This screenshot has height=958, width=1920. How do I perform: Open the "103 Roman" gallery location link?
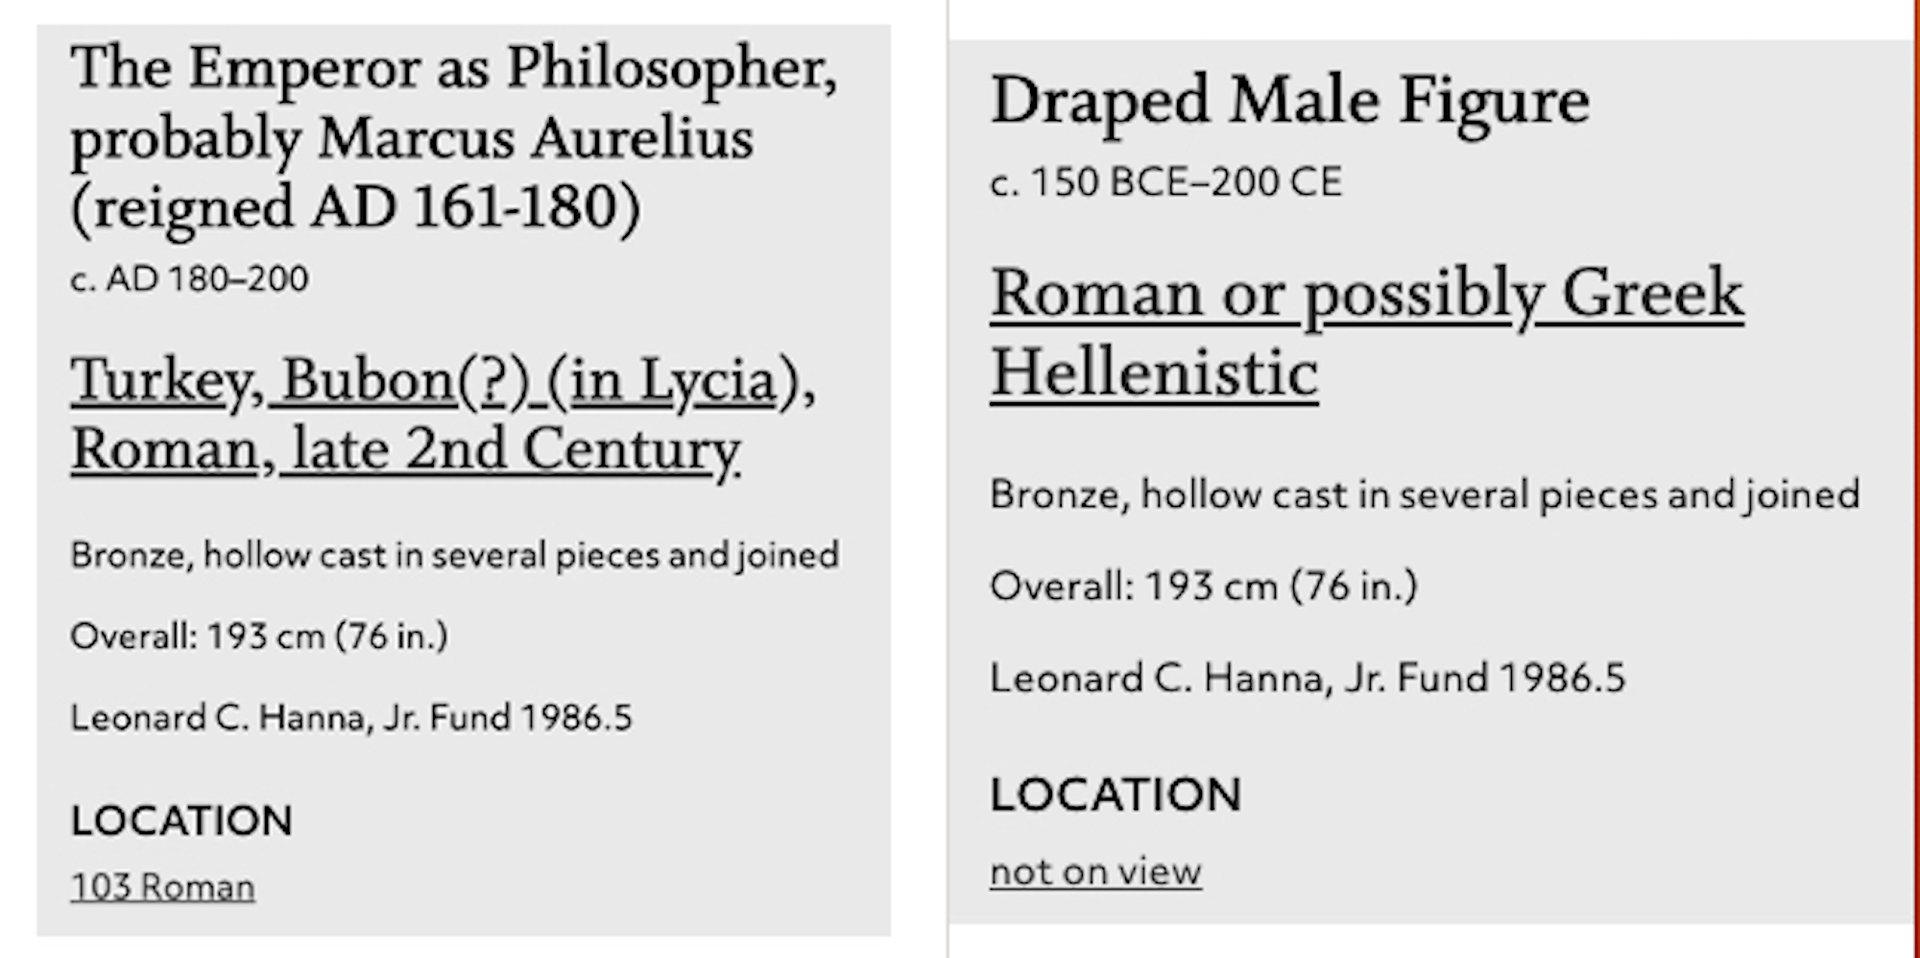point(162,887)
